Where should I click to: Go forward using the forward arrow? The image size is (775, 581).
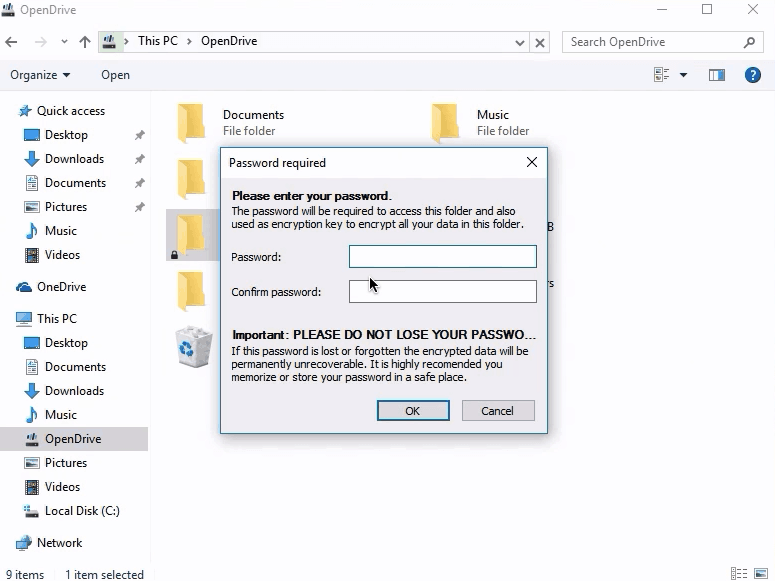click(x=41, y=42)
